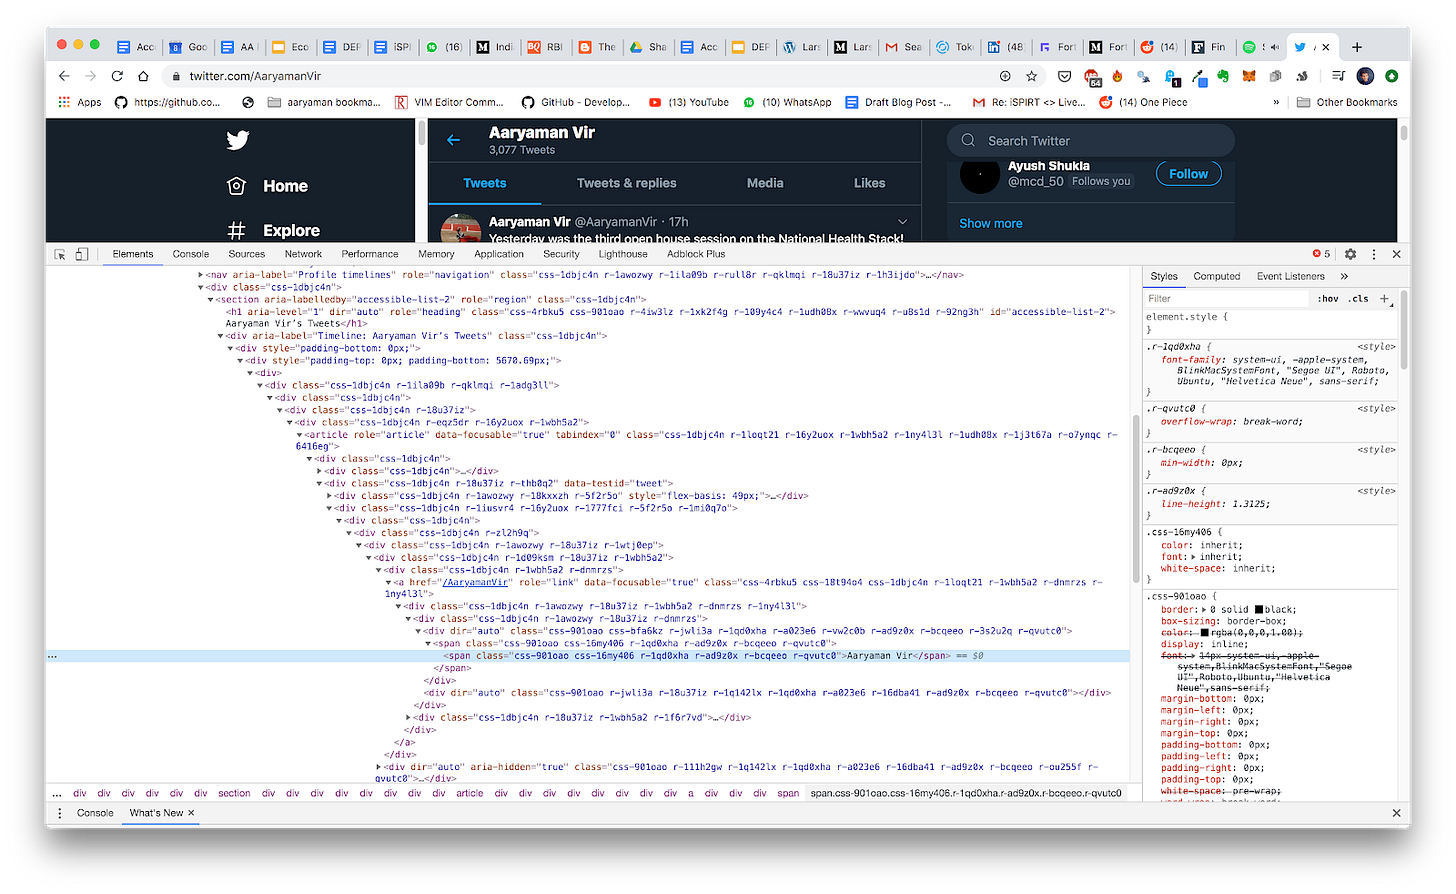The image size is (1456, 894).
Task: Click the article breadcrumb in DOM path
Action: (470, 793)
